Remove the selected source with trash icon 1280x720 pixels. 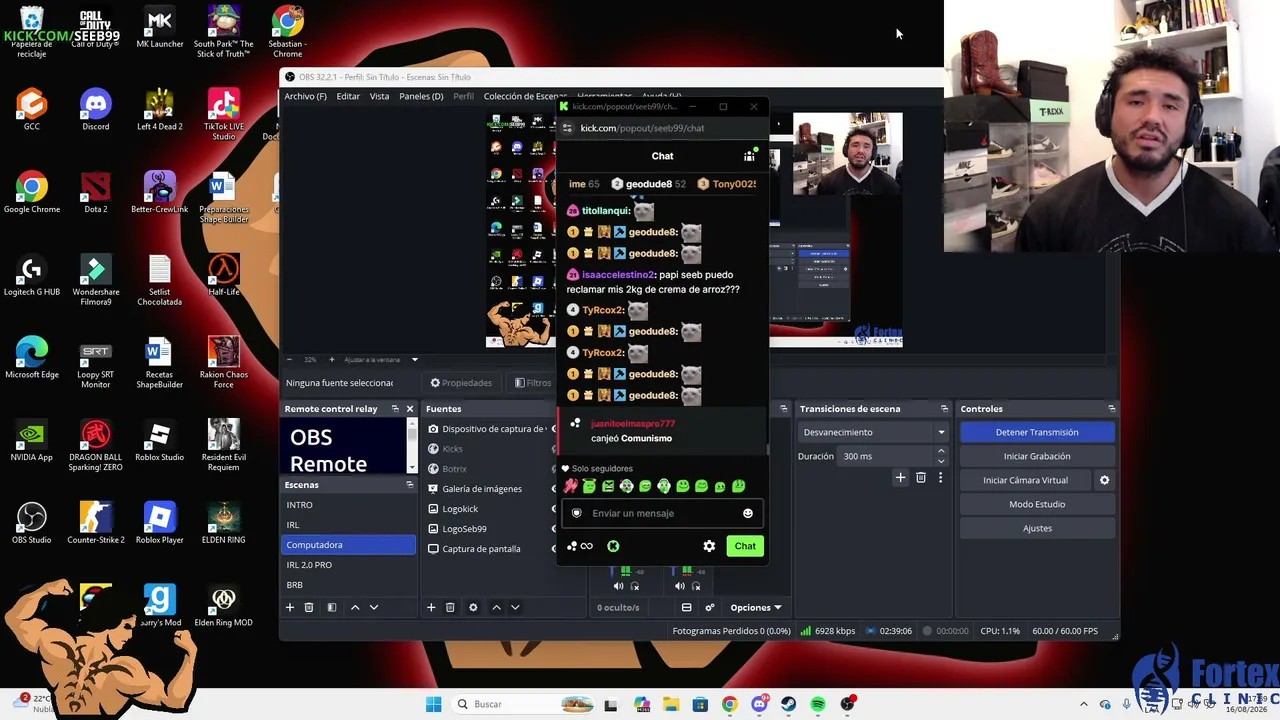(450, 607)
